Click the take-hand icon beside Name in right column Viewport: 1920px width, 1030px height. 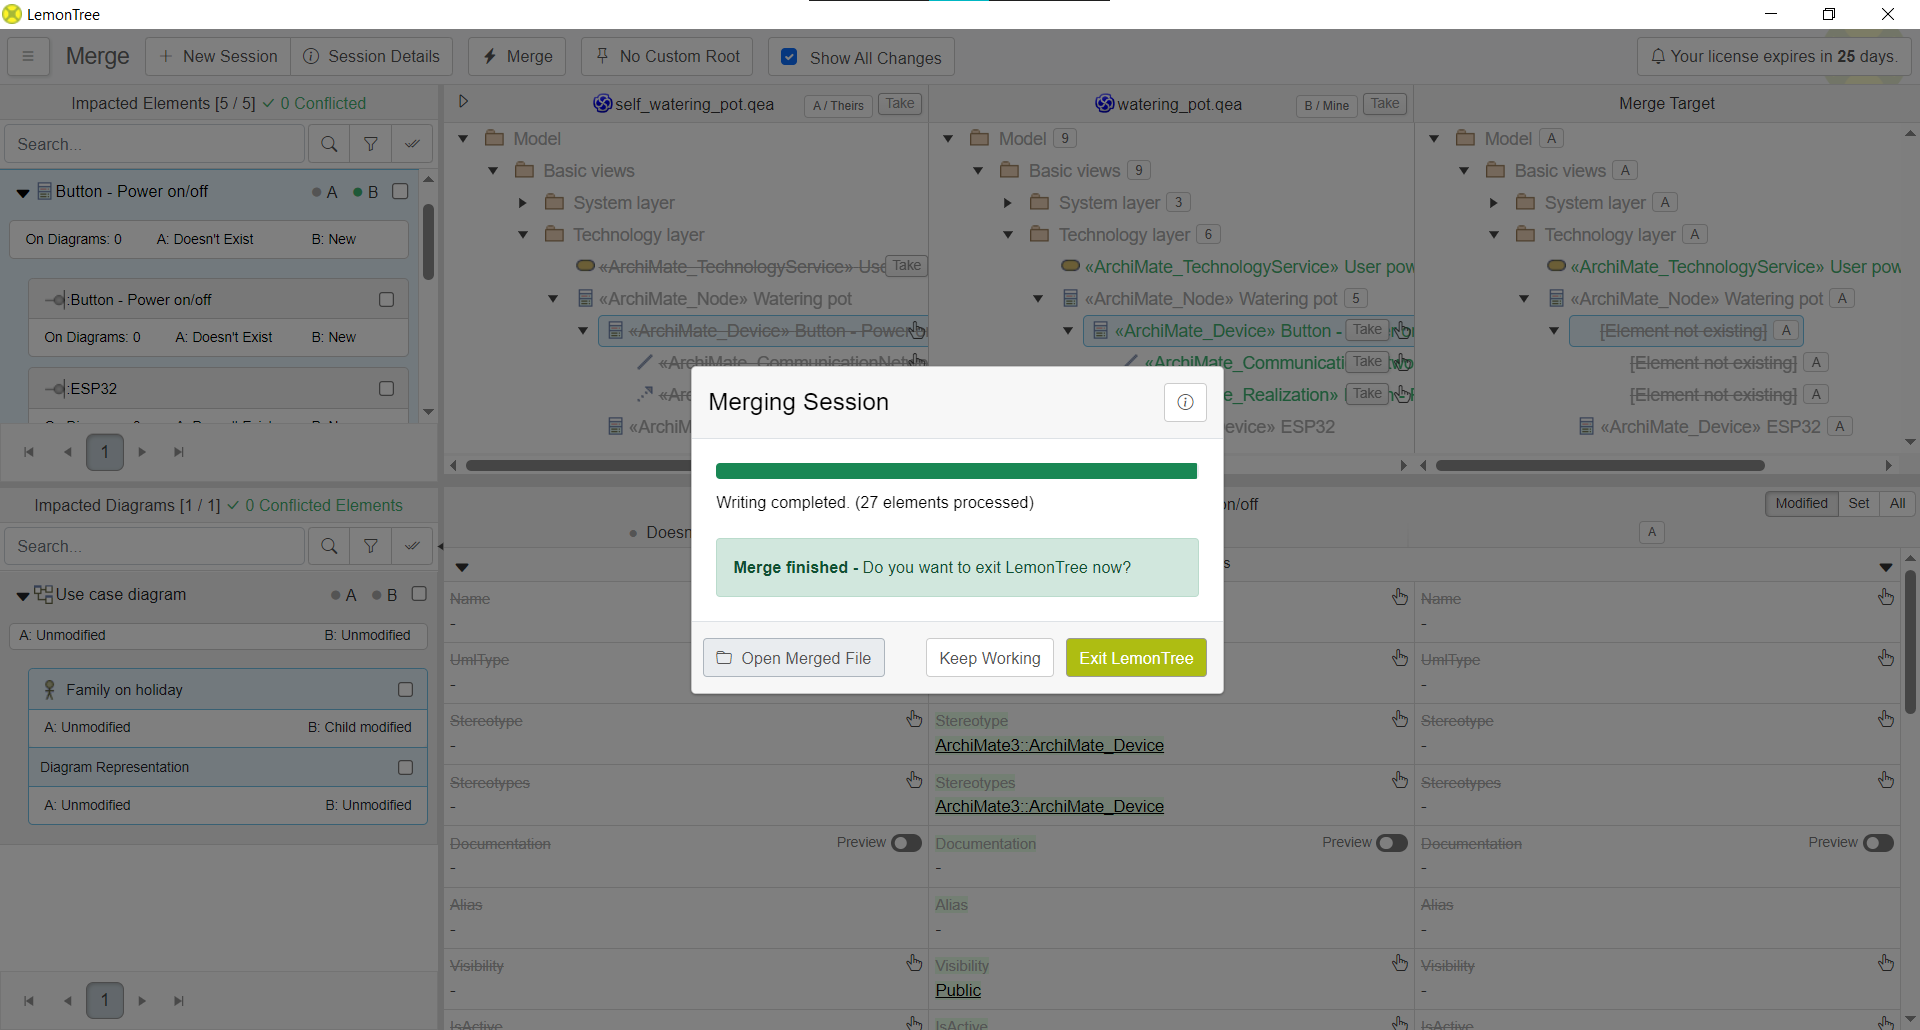(1885, 597)
